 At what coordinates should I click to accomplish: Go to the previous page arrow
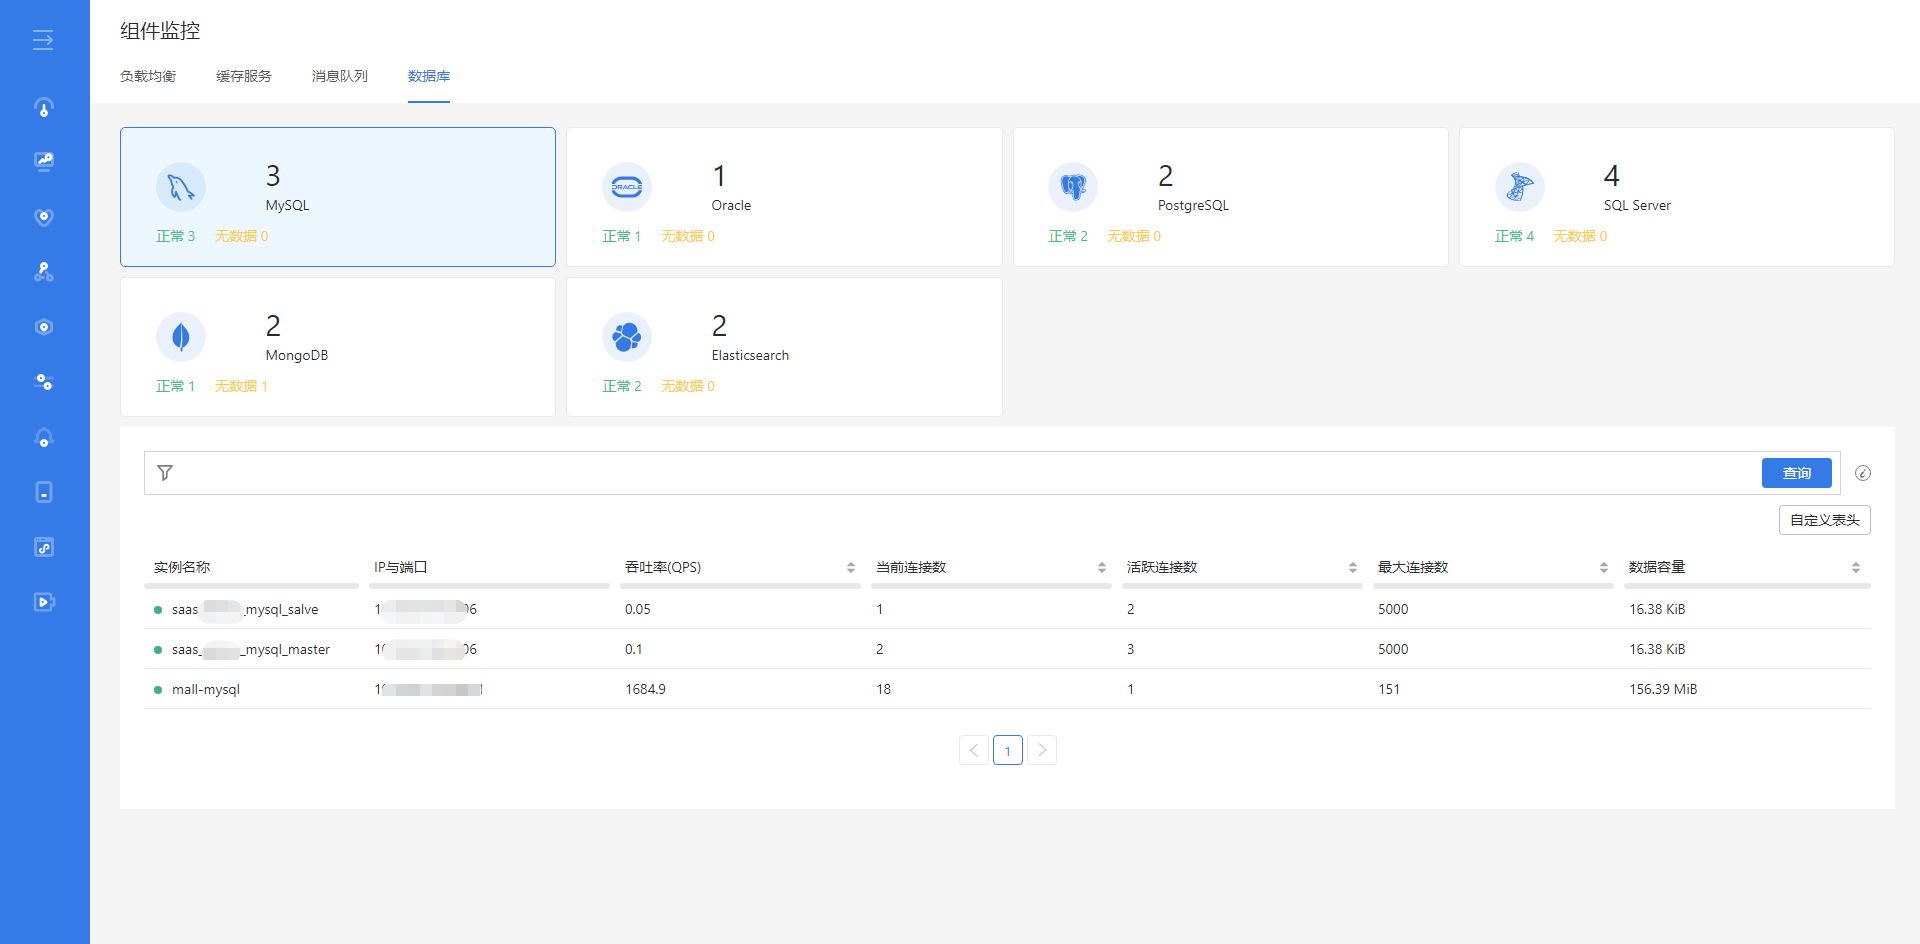click(x=974, y=750)
